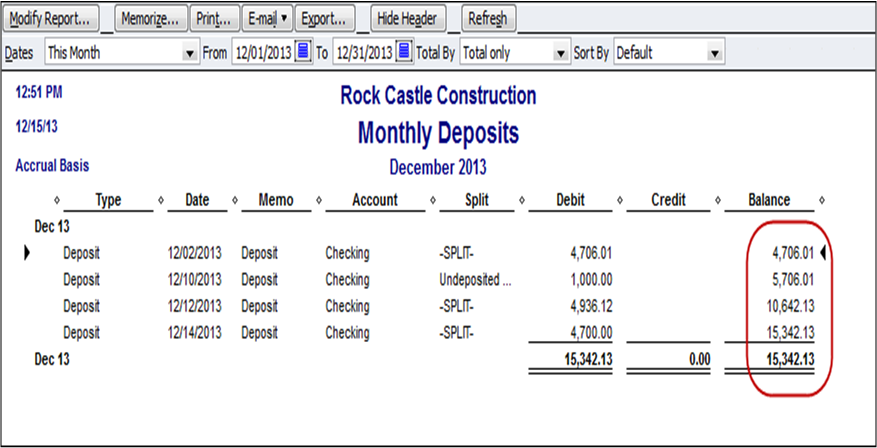
Task: Select the Split column header
Action: (x=477, y=200)
